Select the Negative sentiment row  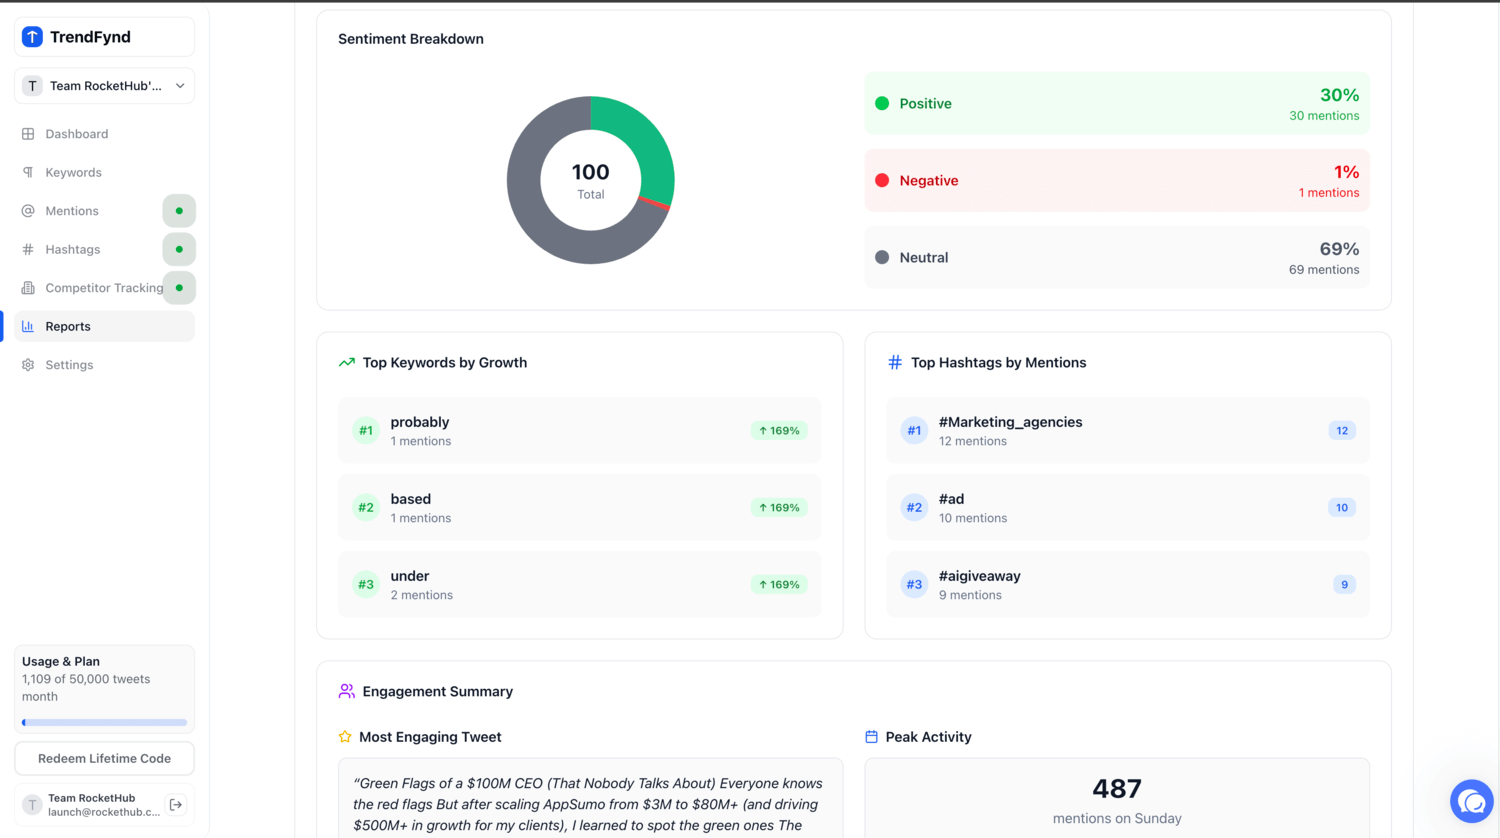click(x=1117, y=180)
